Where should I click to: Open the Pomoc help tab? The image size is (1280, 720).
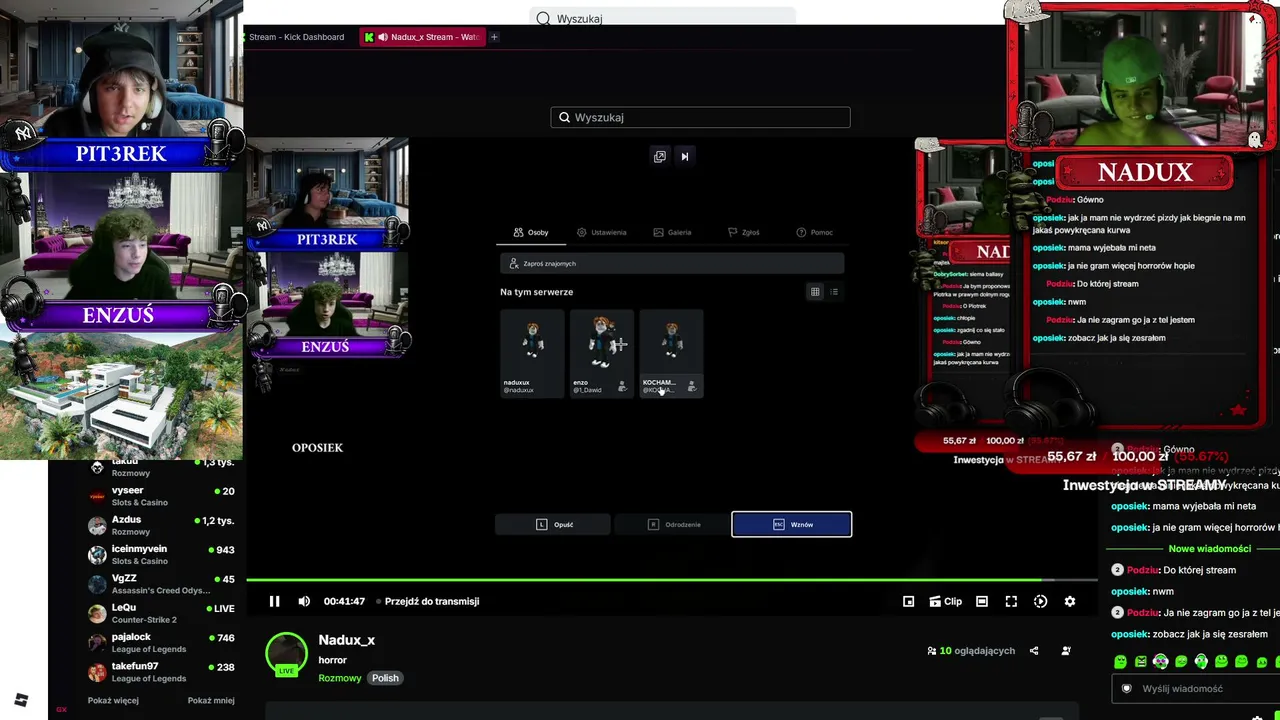coord(815,232)
